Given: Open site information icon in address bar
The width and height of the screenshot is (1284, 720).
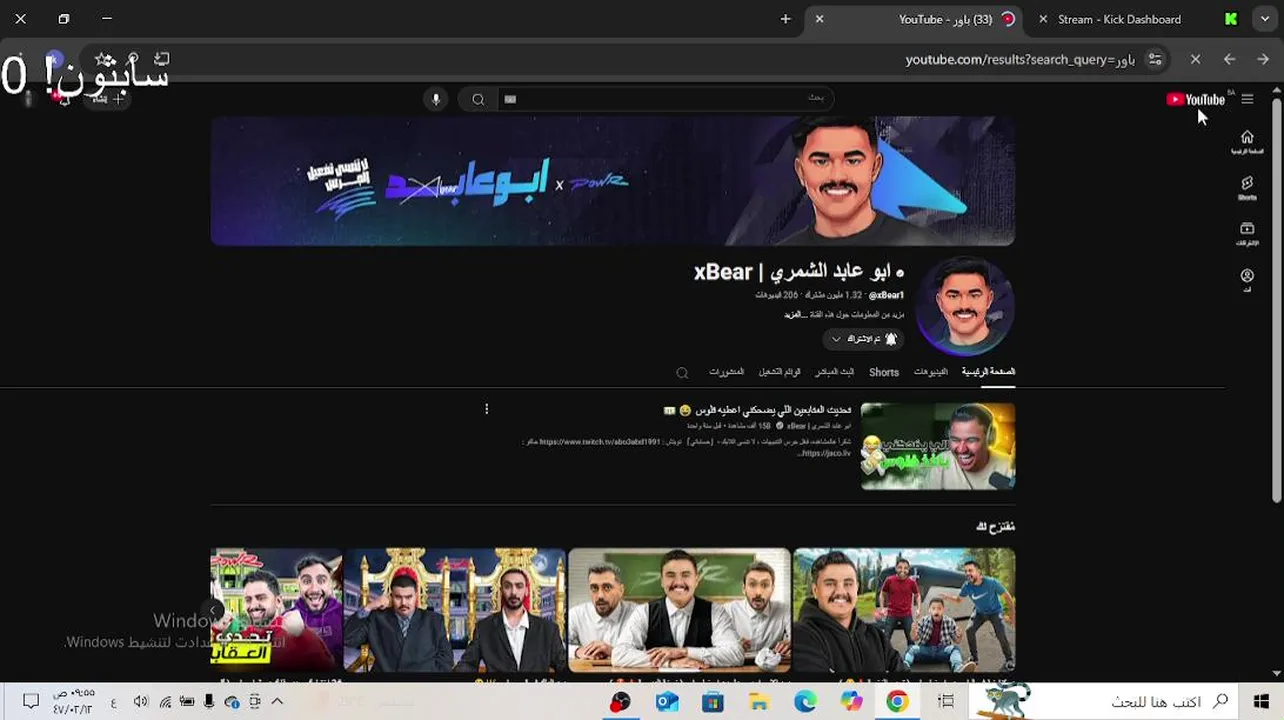Looking at the screenshot, I should tap(1155, 60).
